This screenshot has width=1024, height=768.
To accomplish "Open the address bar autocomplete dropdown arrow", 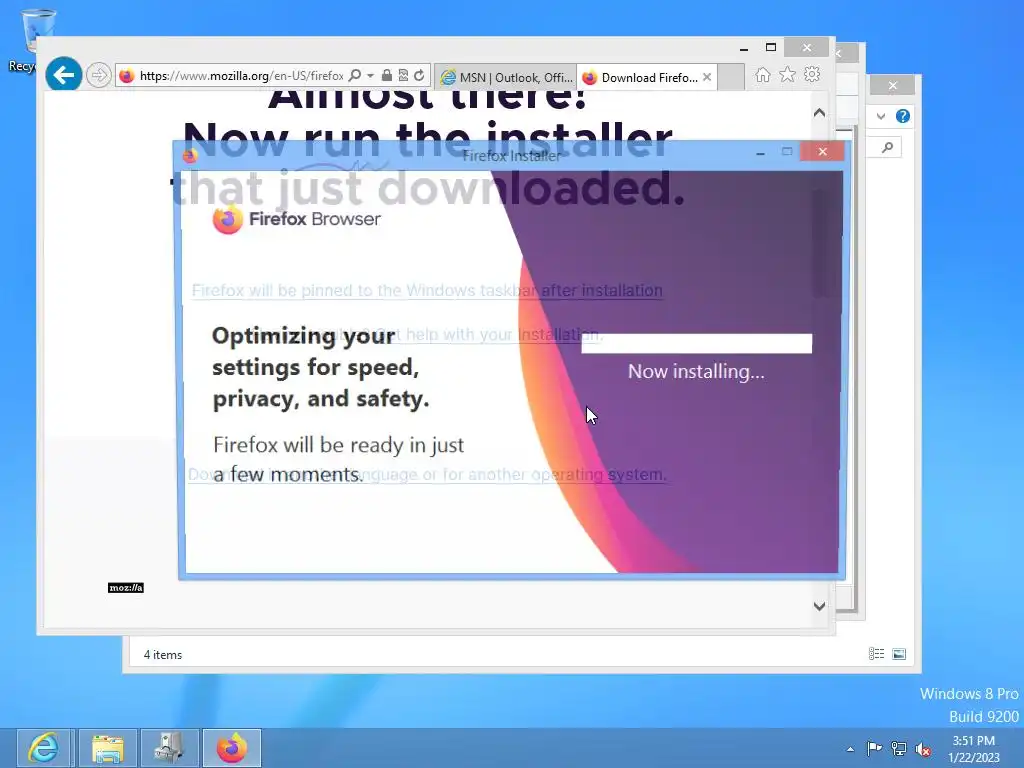I will 370,76.
